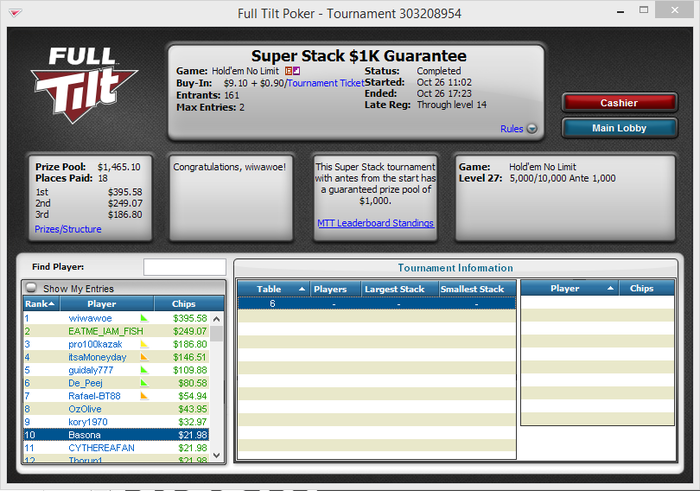This screenshot has height=491, width=700.
Task: Sort tournament tables by Table column
Action: click(273, 289)
